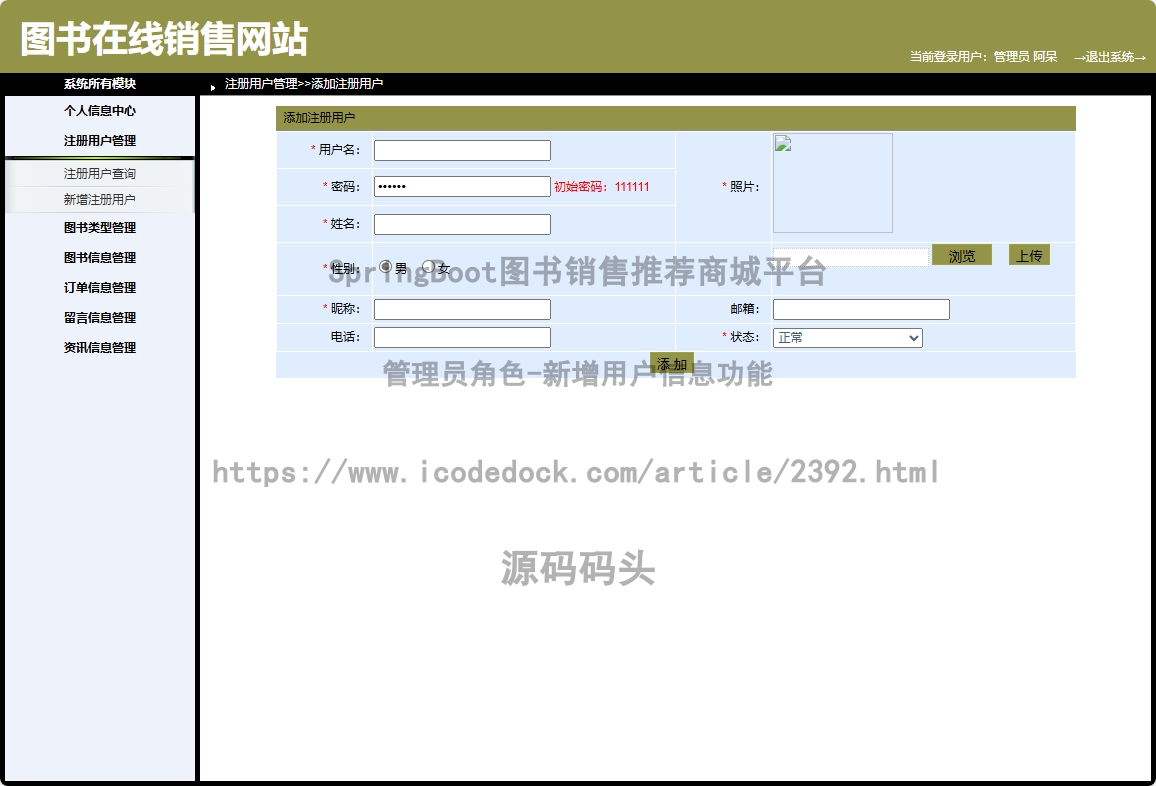Click the 电话 phone input field
The width and height of the screenshot is (1156, 786).
coord(462,338)
